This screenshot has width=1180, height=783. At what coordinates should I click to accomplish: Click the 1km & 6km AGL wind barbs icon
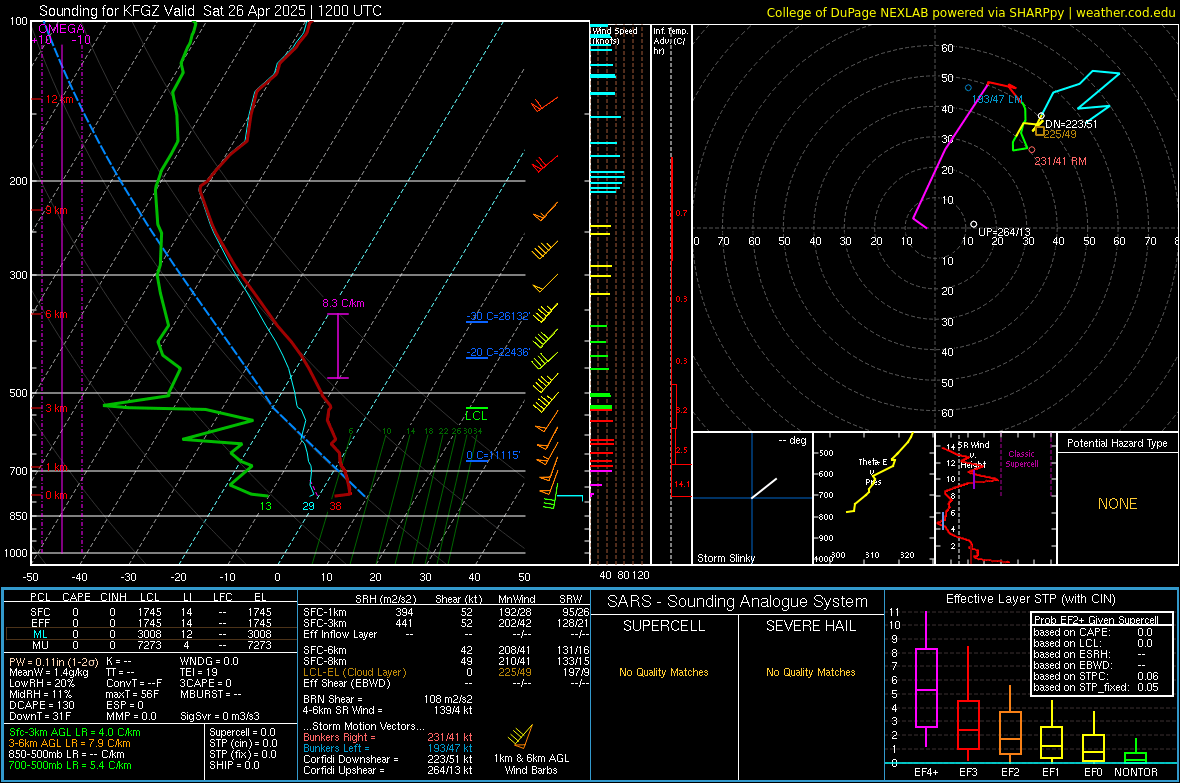(x=521, y=737)
